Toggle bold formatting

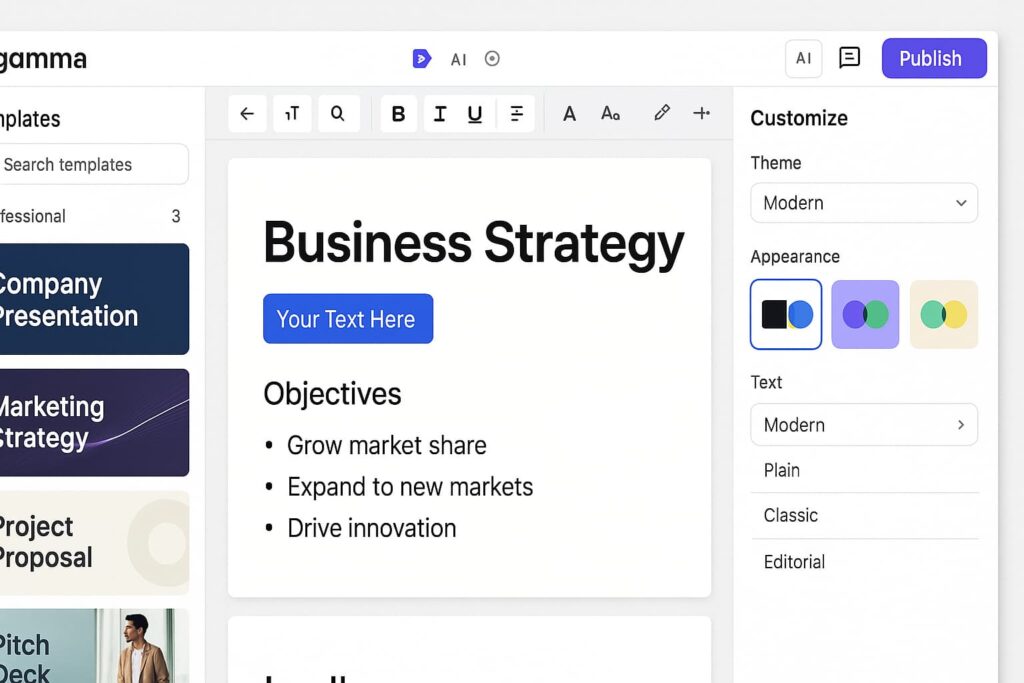point(398,114)
